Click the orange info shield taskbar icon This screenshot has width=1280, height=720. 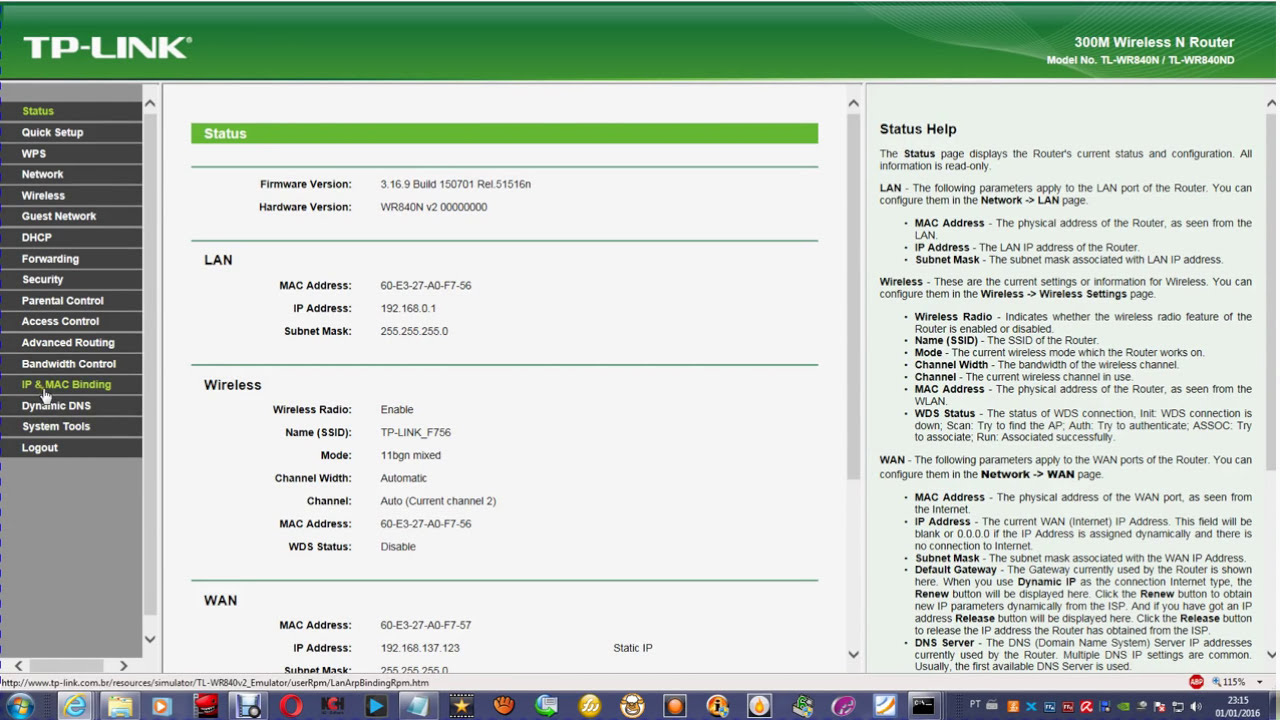click(717, 707)
